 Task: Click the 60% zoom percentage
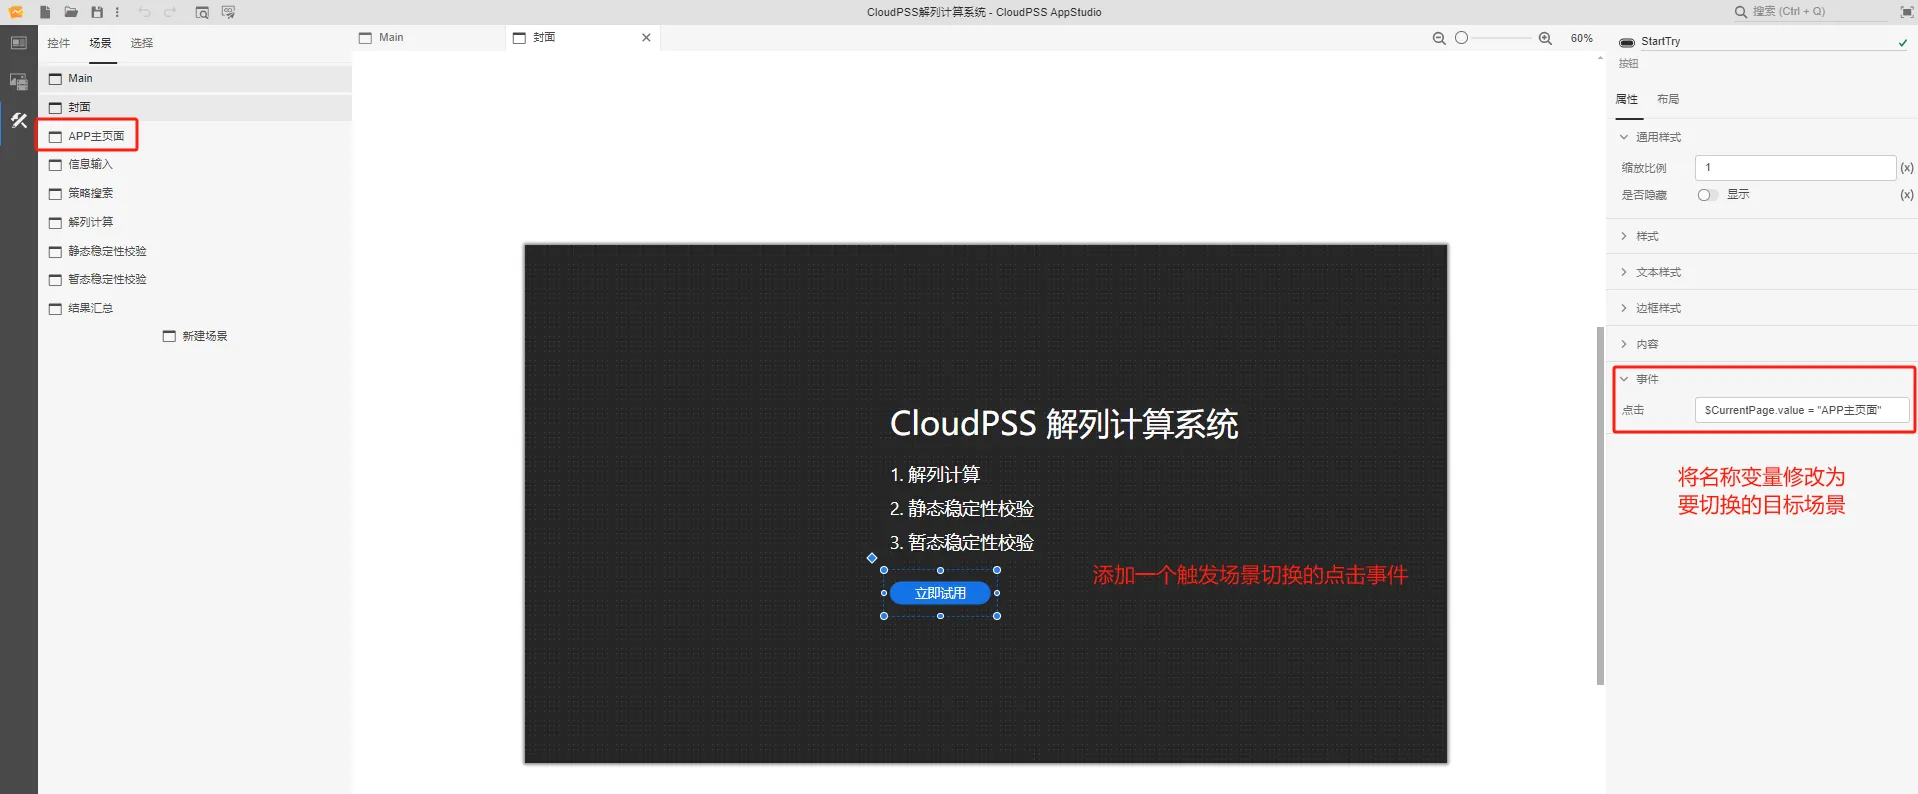[1582, 38]
